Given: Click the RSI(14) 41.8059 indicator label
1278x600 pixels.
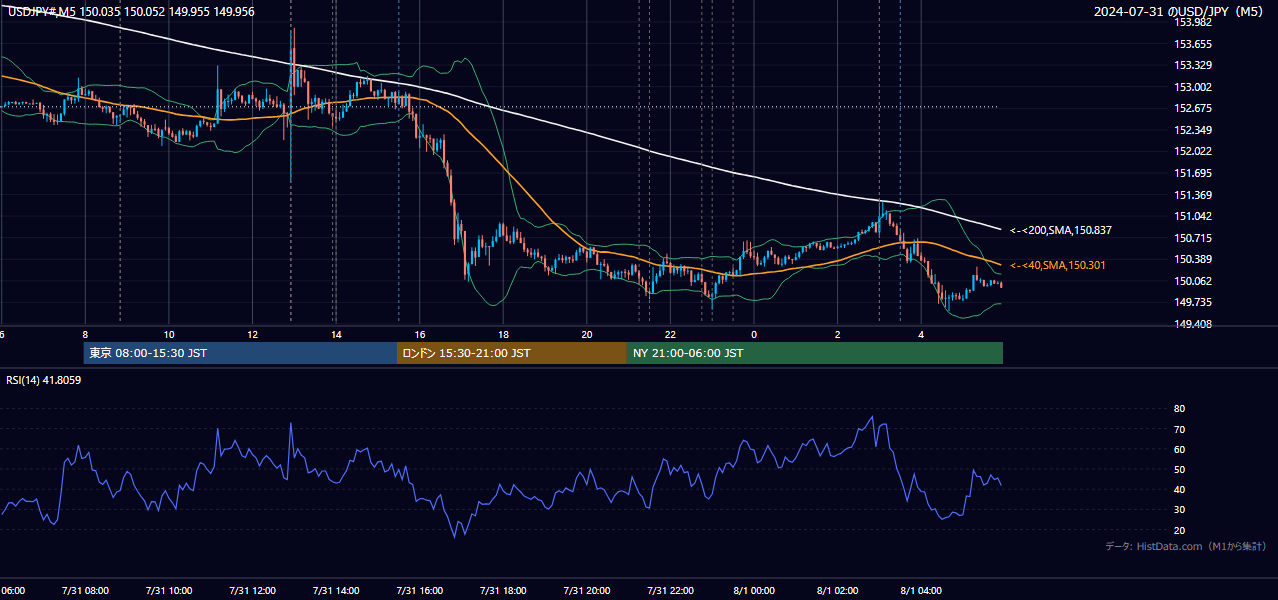Looking at the screenshot, I should click(44, 380).
